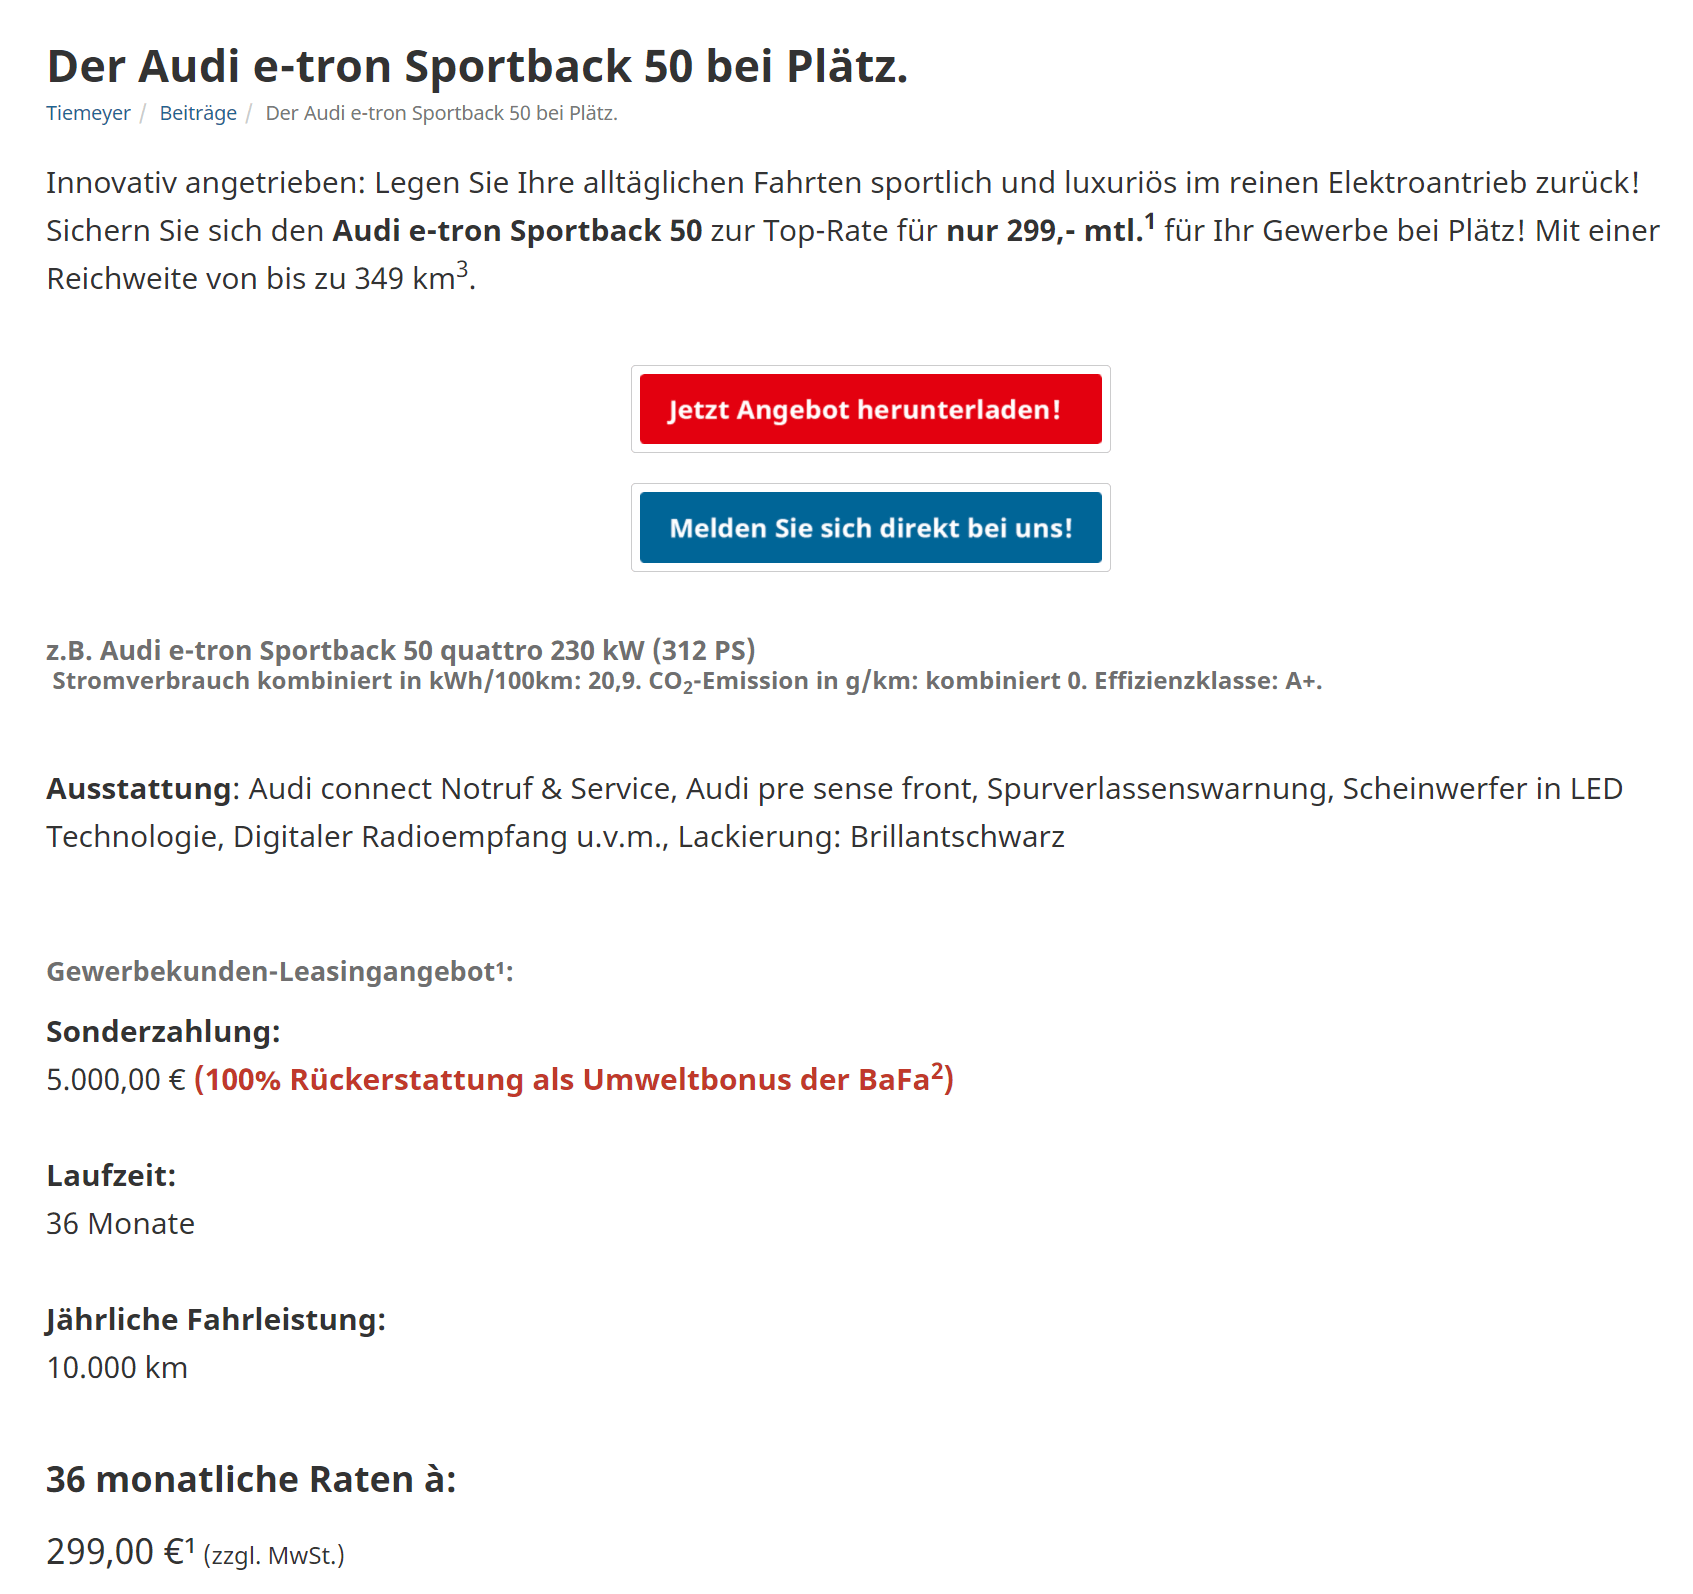Click footnote 2 superscript after 'BaFa'
The height and width of the screenshot is (1594, 1693).
coord(937,1071)
